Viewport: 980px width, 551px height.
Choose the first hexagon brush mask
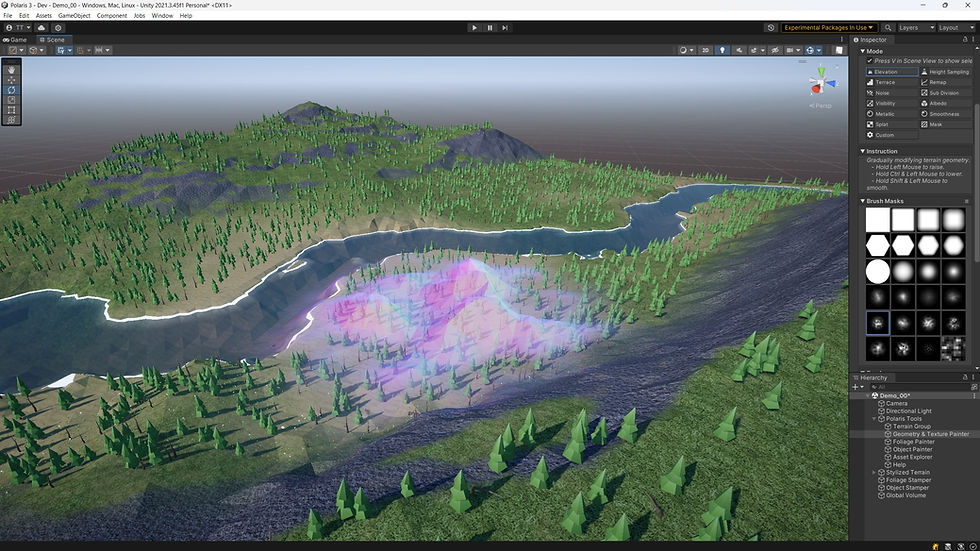pyautogui.click(x=878, y=246)
